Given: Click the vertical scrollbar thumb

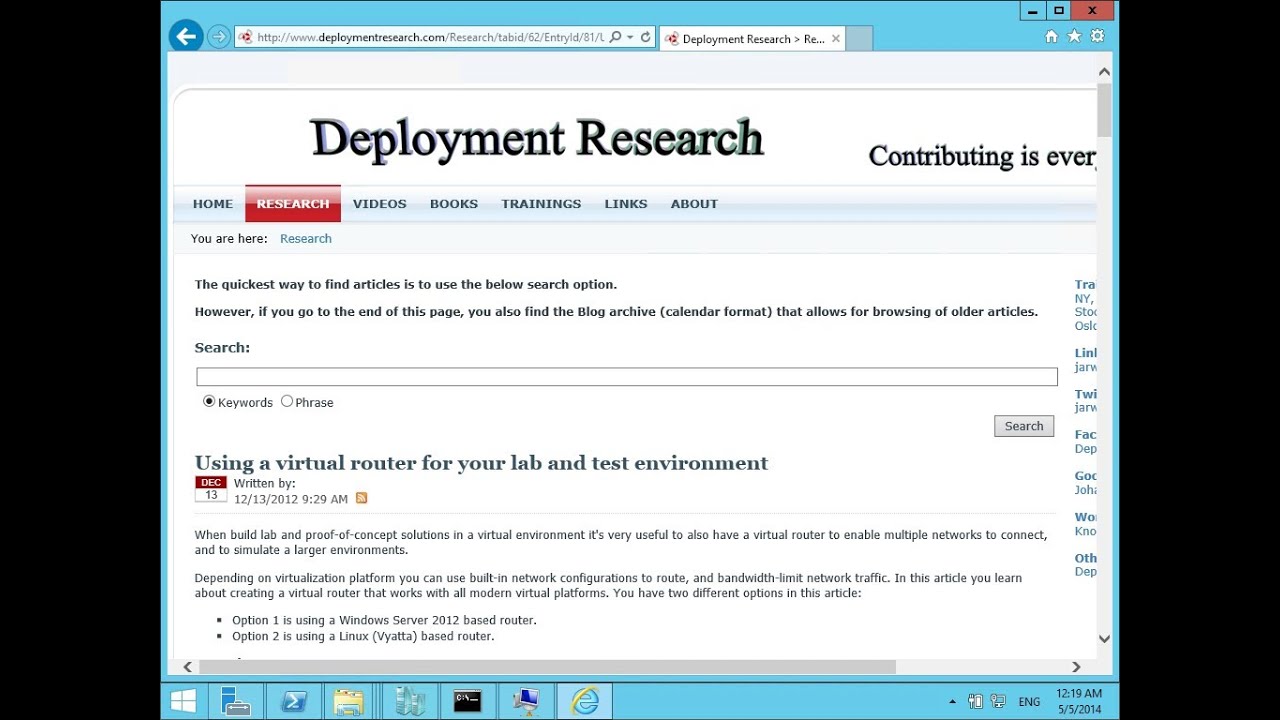Looking at the screenshot, I should 1104,110.
